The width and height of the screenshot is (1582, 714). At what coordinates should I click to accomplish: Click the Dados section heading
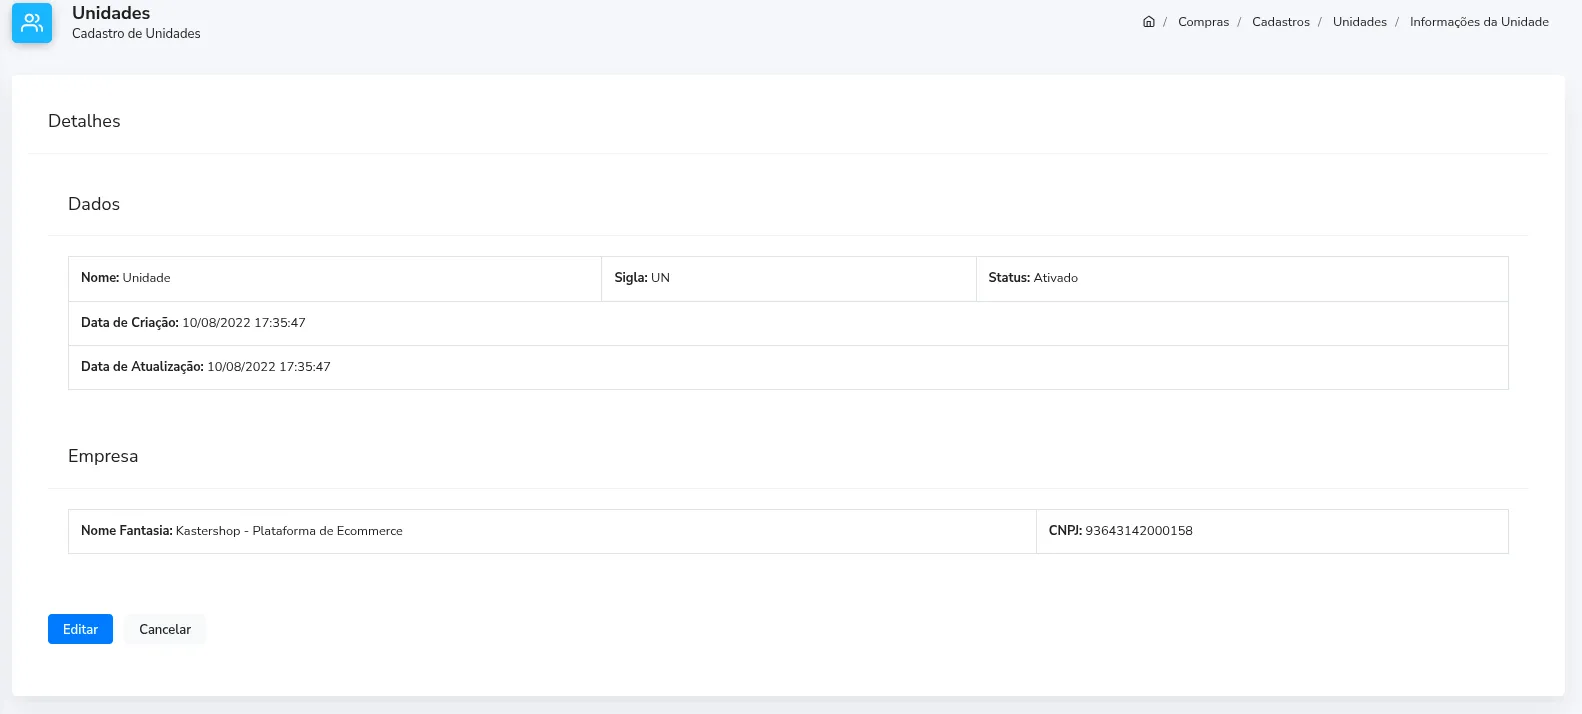pos(94,204)
